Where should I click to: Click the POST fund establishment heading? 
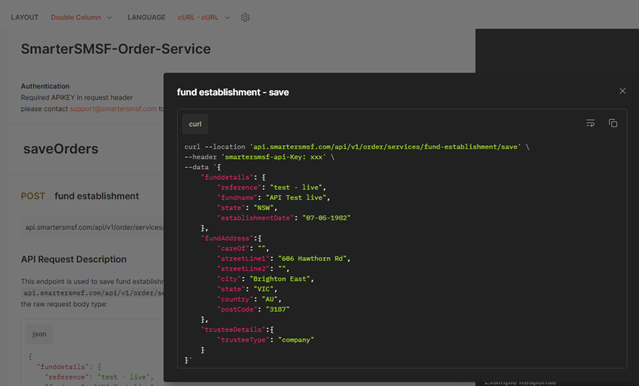pos(80,196)
